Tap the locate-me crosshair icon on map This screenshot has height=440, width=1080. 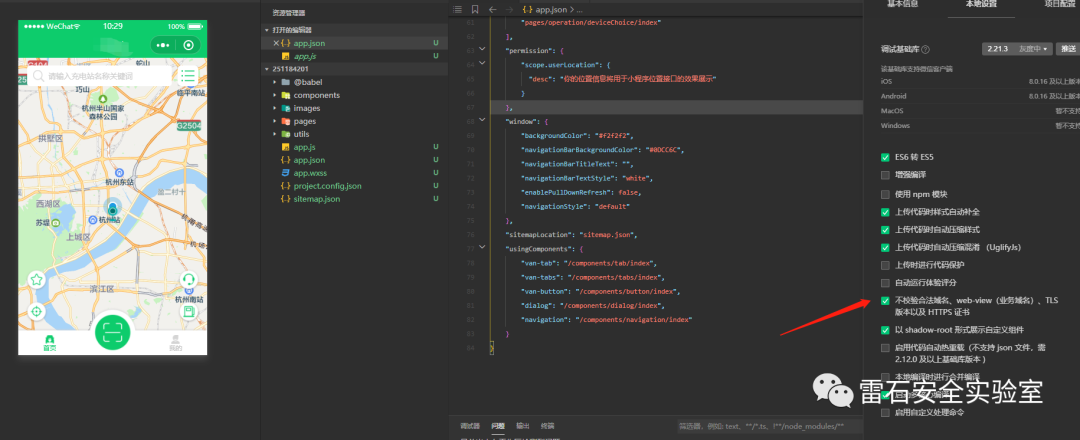point(37,312)
